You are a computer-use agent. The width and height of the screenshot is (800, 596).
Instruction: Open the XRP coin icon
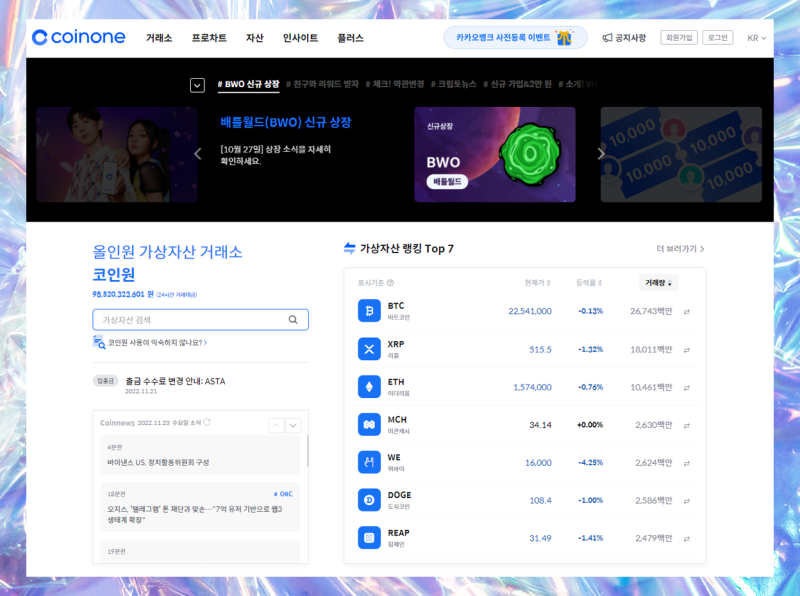click(369, 349)
